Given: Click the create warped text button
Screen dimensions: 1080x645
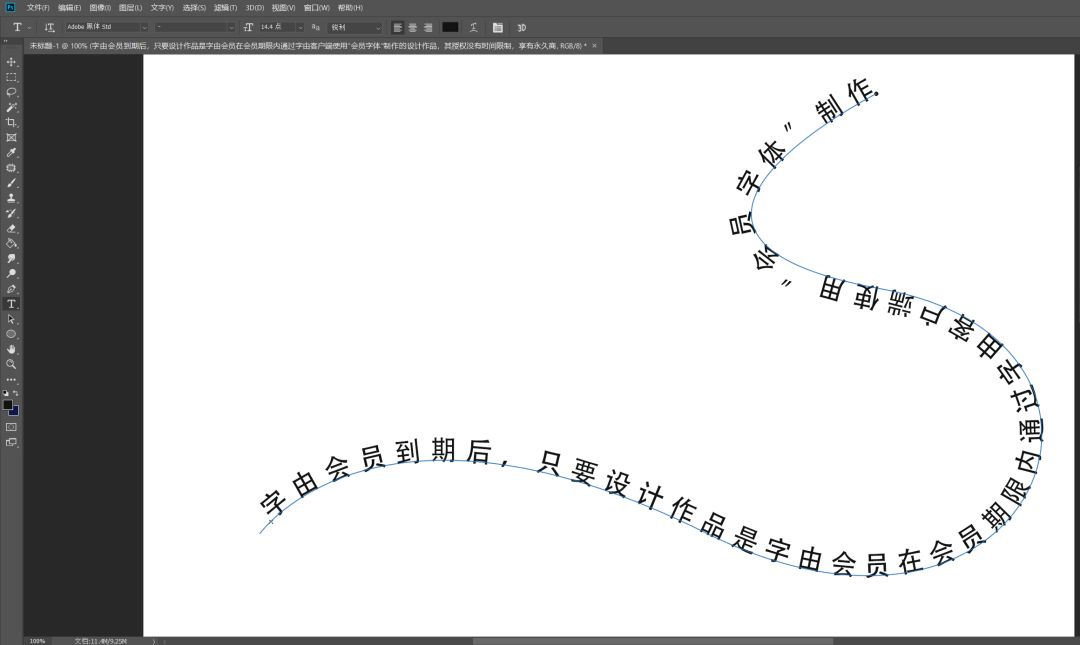Looking at the screenshot, I should (x=473, y=27).
